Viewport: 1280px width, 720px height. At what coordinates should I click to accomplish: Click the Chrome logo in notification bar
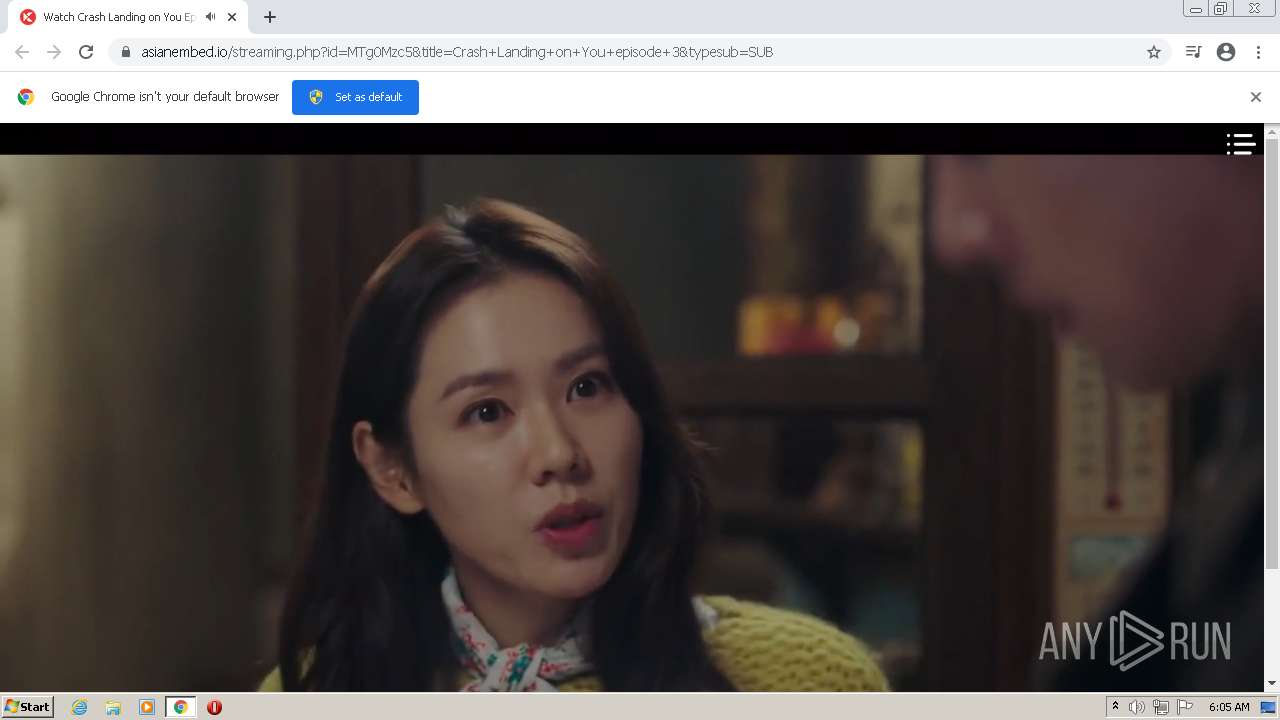pyautogui.click(x=26, y=97)
